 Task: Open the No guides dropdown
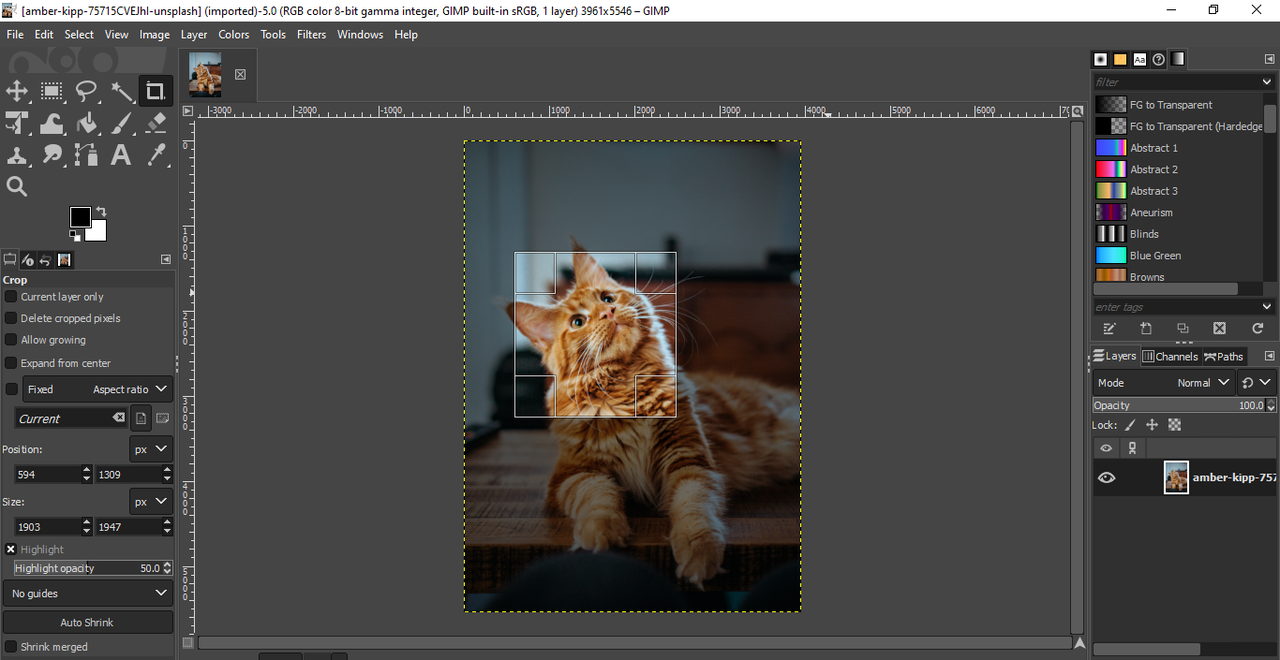(87, 593)
